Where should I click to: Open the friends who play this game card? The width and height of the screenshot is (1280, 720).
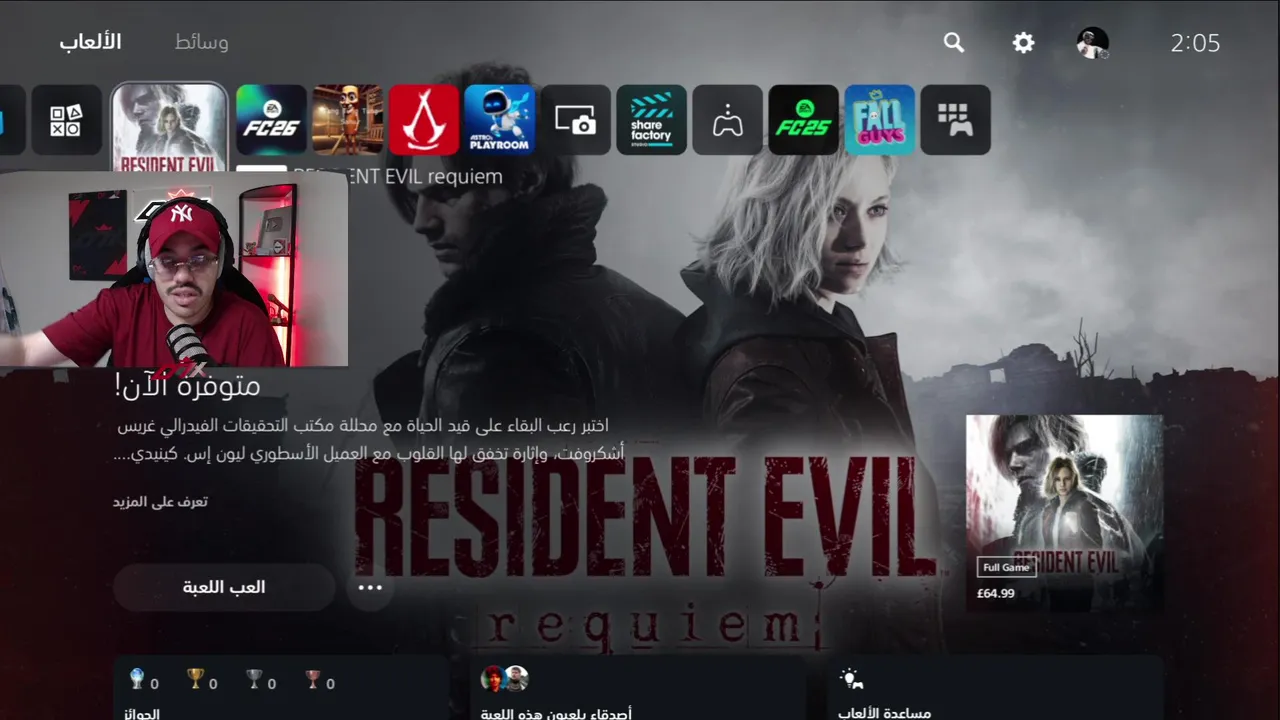click(x=637, y=688)
